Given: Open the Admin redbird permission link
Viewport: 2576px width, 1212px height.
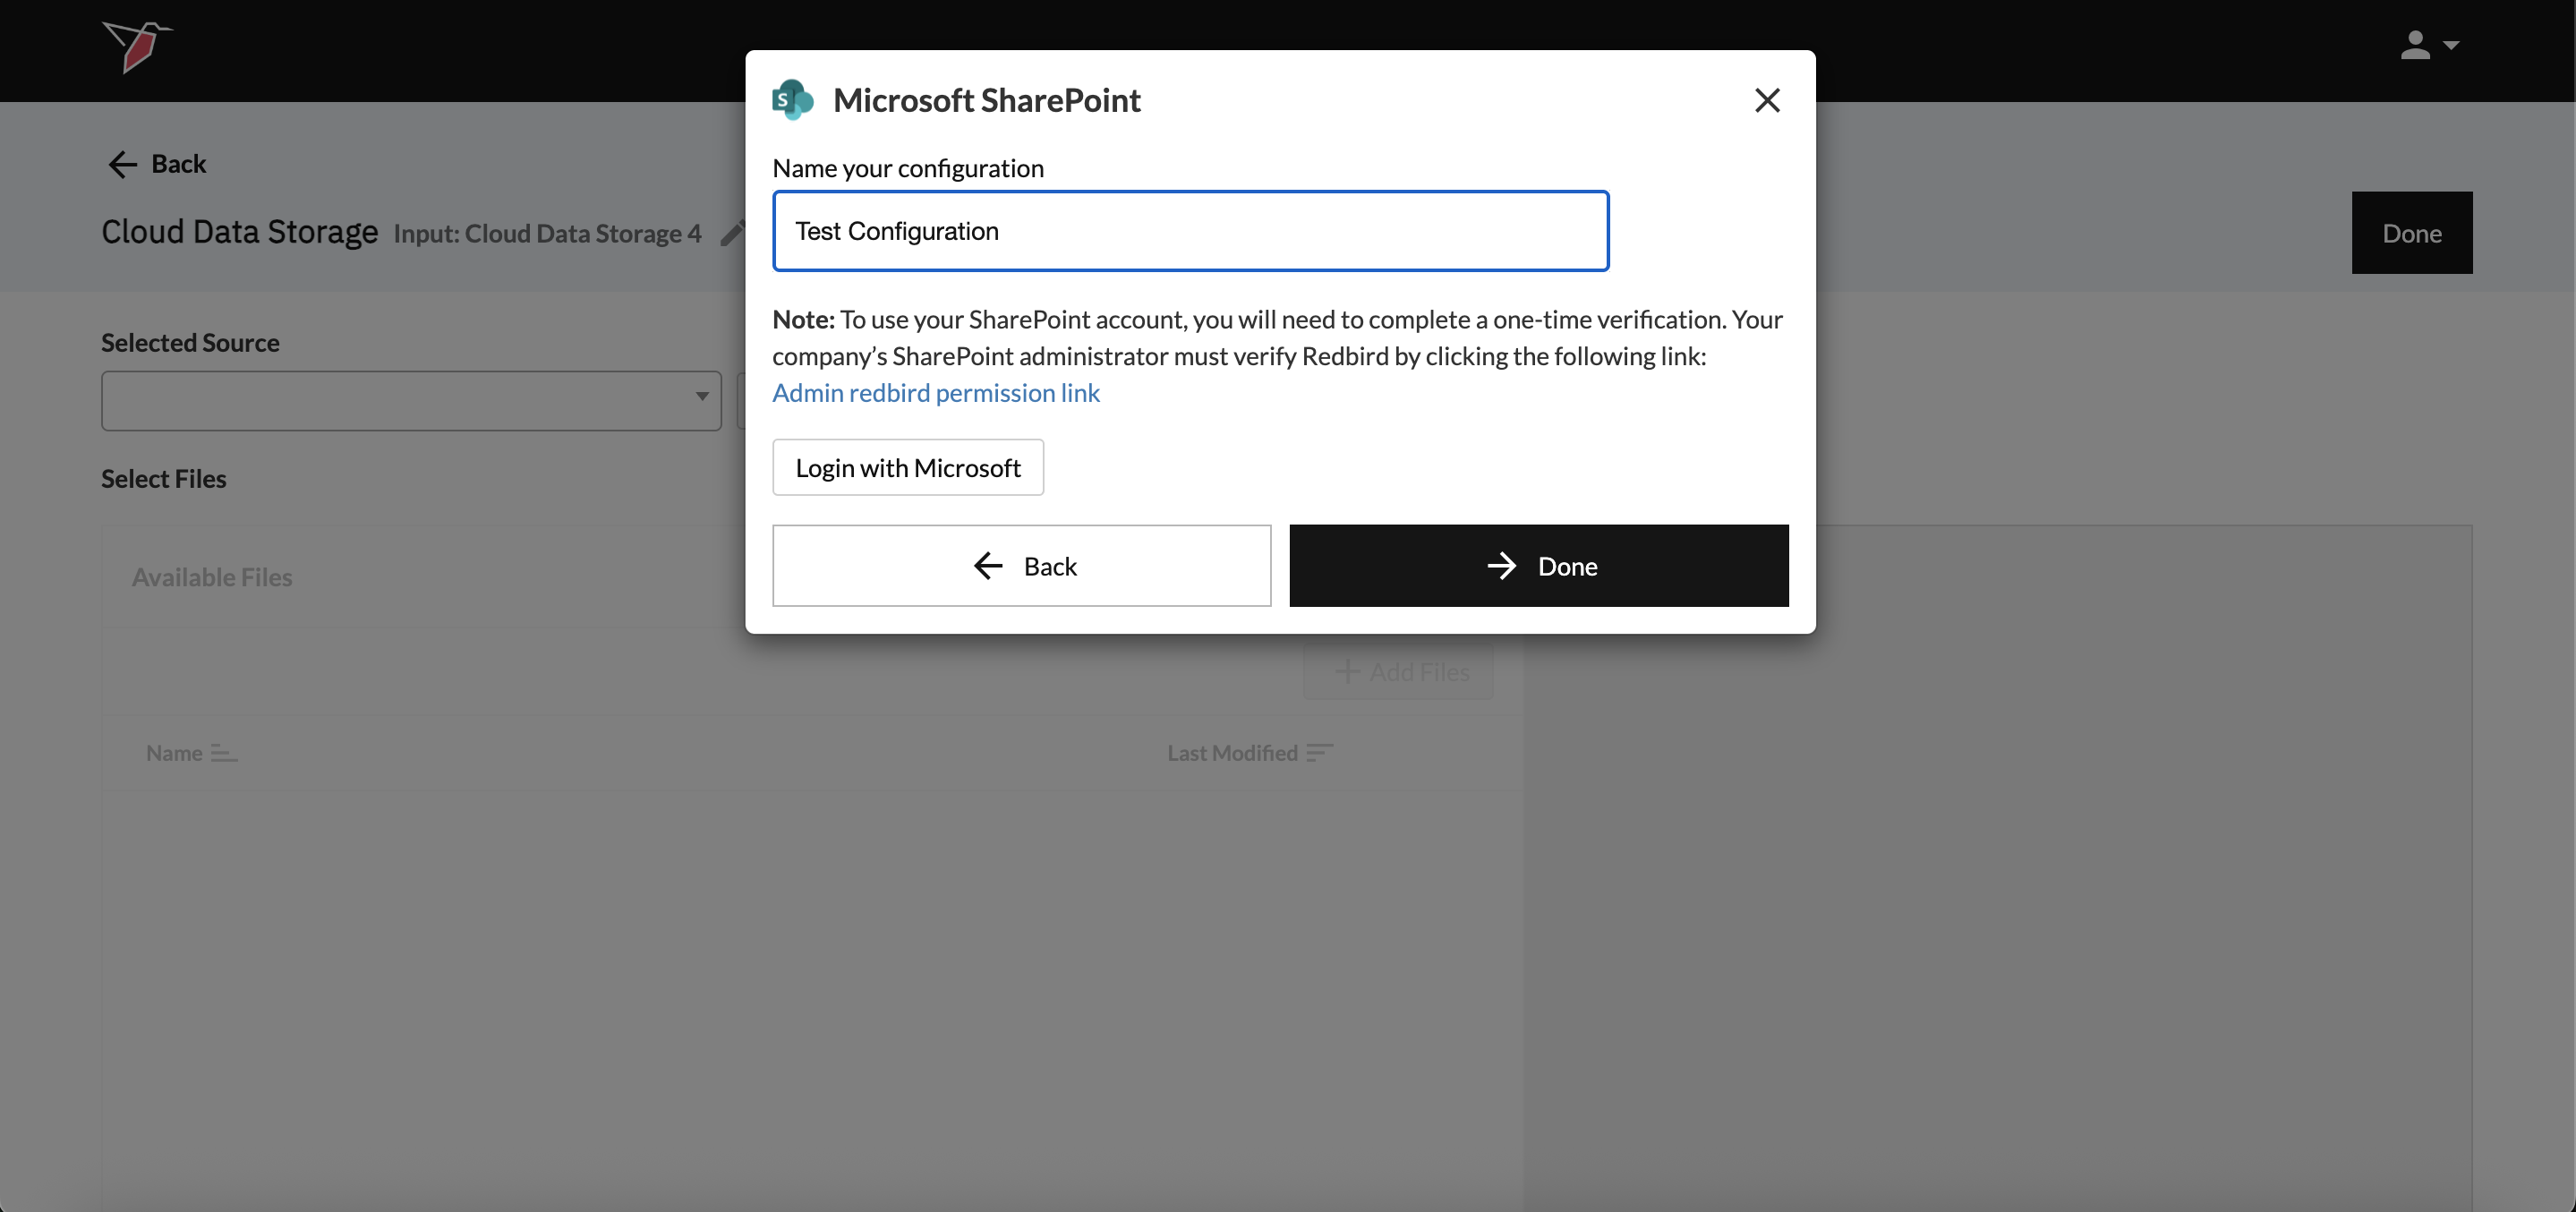Looking at the screenshot, I should [935, 393].
